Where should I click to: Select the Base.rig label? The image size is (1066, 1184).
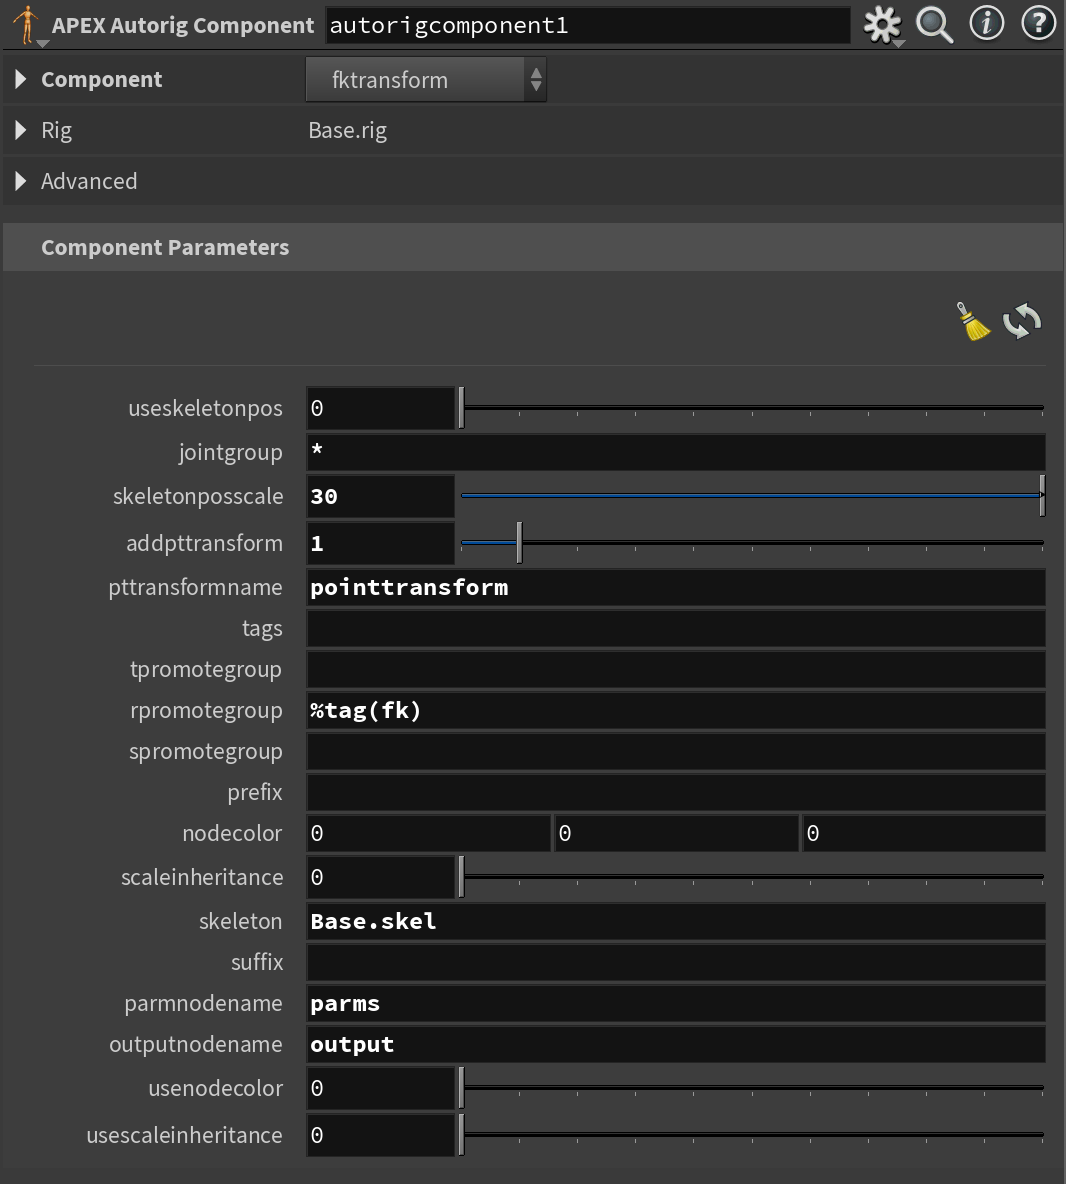coord(347,130)
